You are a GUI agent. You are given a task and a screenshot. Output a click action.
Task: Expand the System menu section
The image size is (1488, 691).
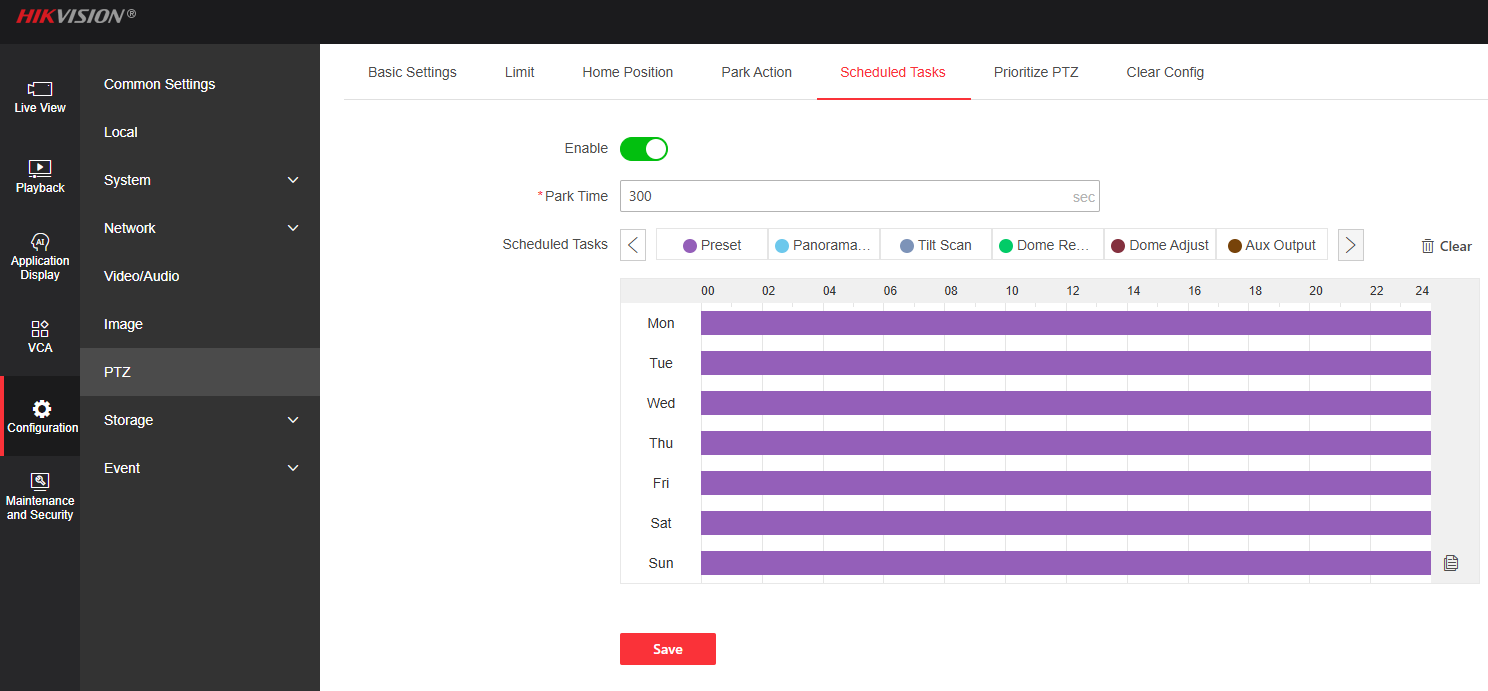(x=293, y=180)
